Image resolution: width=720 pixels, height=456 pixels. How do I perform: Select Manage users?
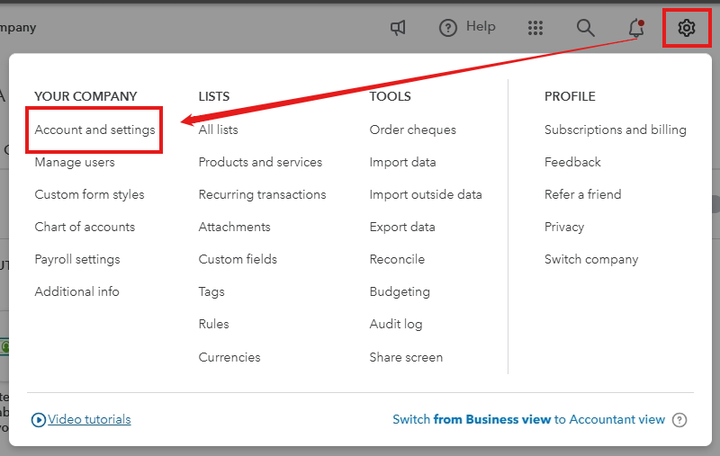(75, 162)
